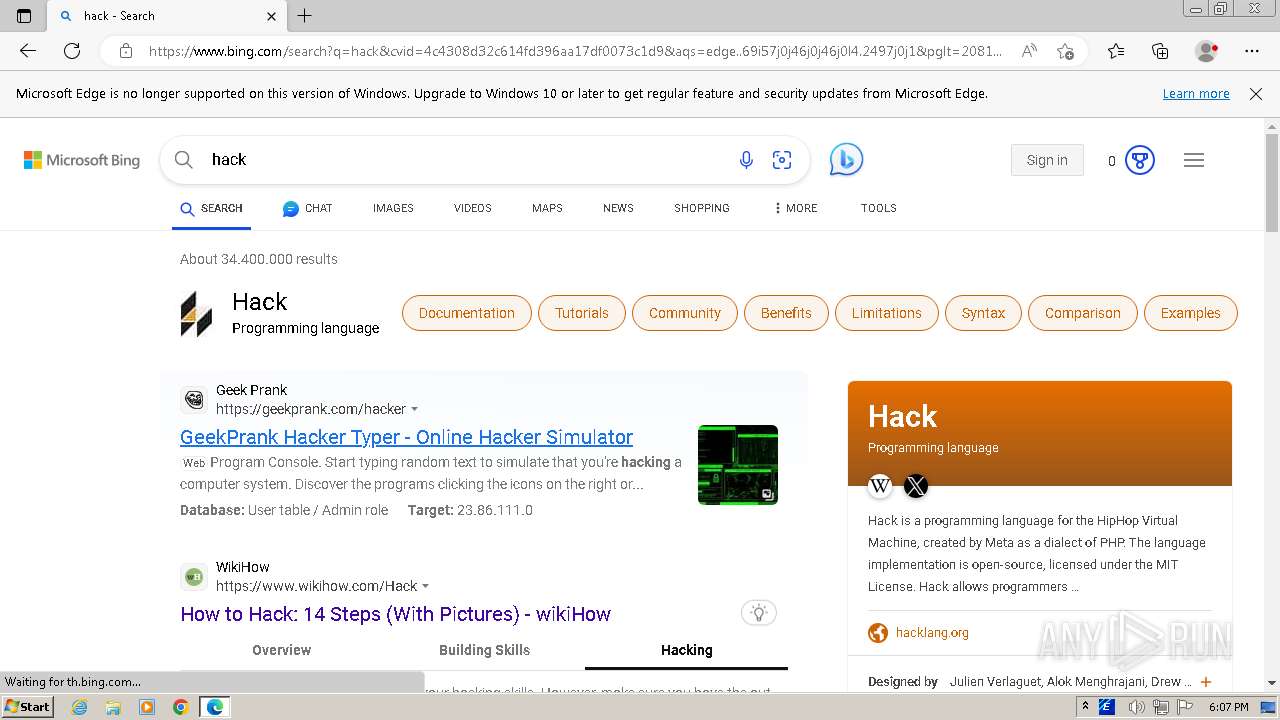The width and height of the screenshot is (1280, 720).
Task: Click the lightbulb icon beside wikiHow result
Action: click(x=759, y=613)
